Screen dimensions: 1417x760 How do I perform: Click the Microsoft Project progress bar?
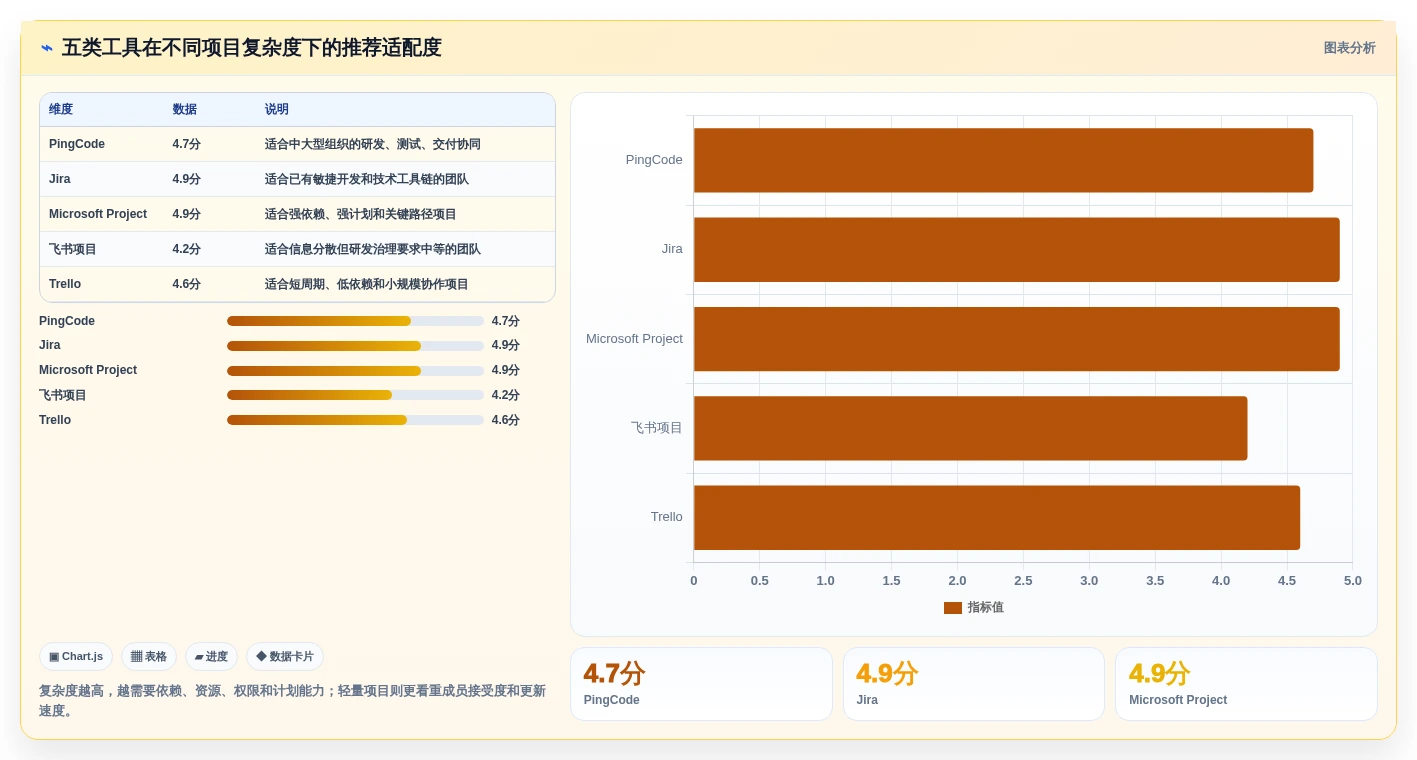point(355,371)
